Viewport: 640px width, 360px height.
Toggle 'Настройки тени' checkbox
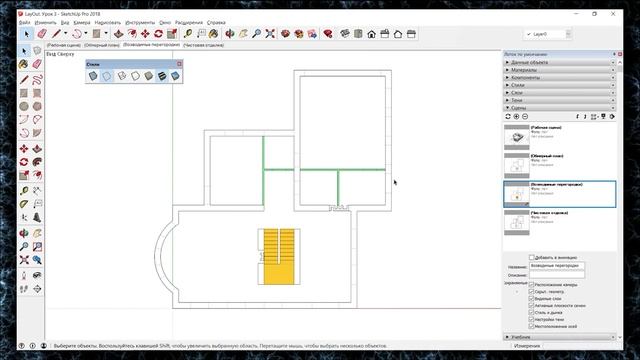pyautogui.click(x=531, y=319)
